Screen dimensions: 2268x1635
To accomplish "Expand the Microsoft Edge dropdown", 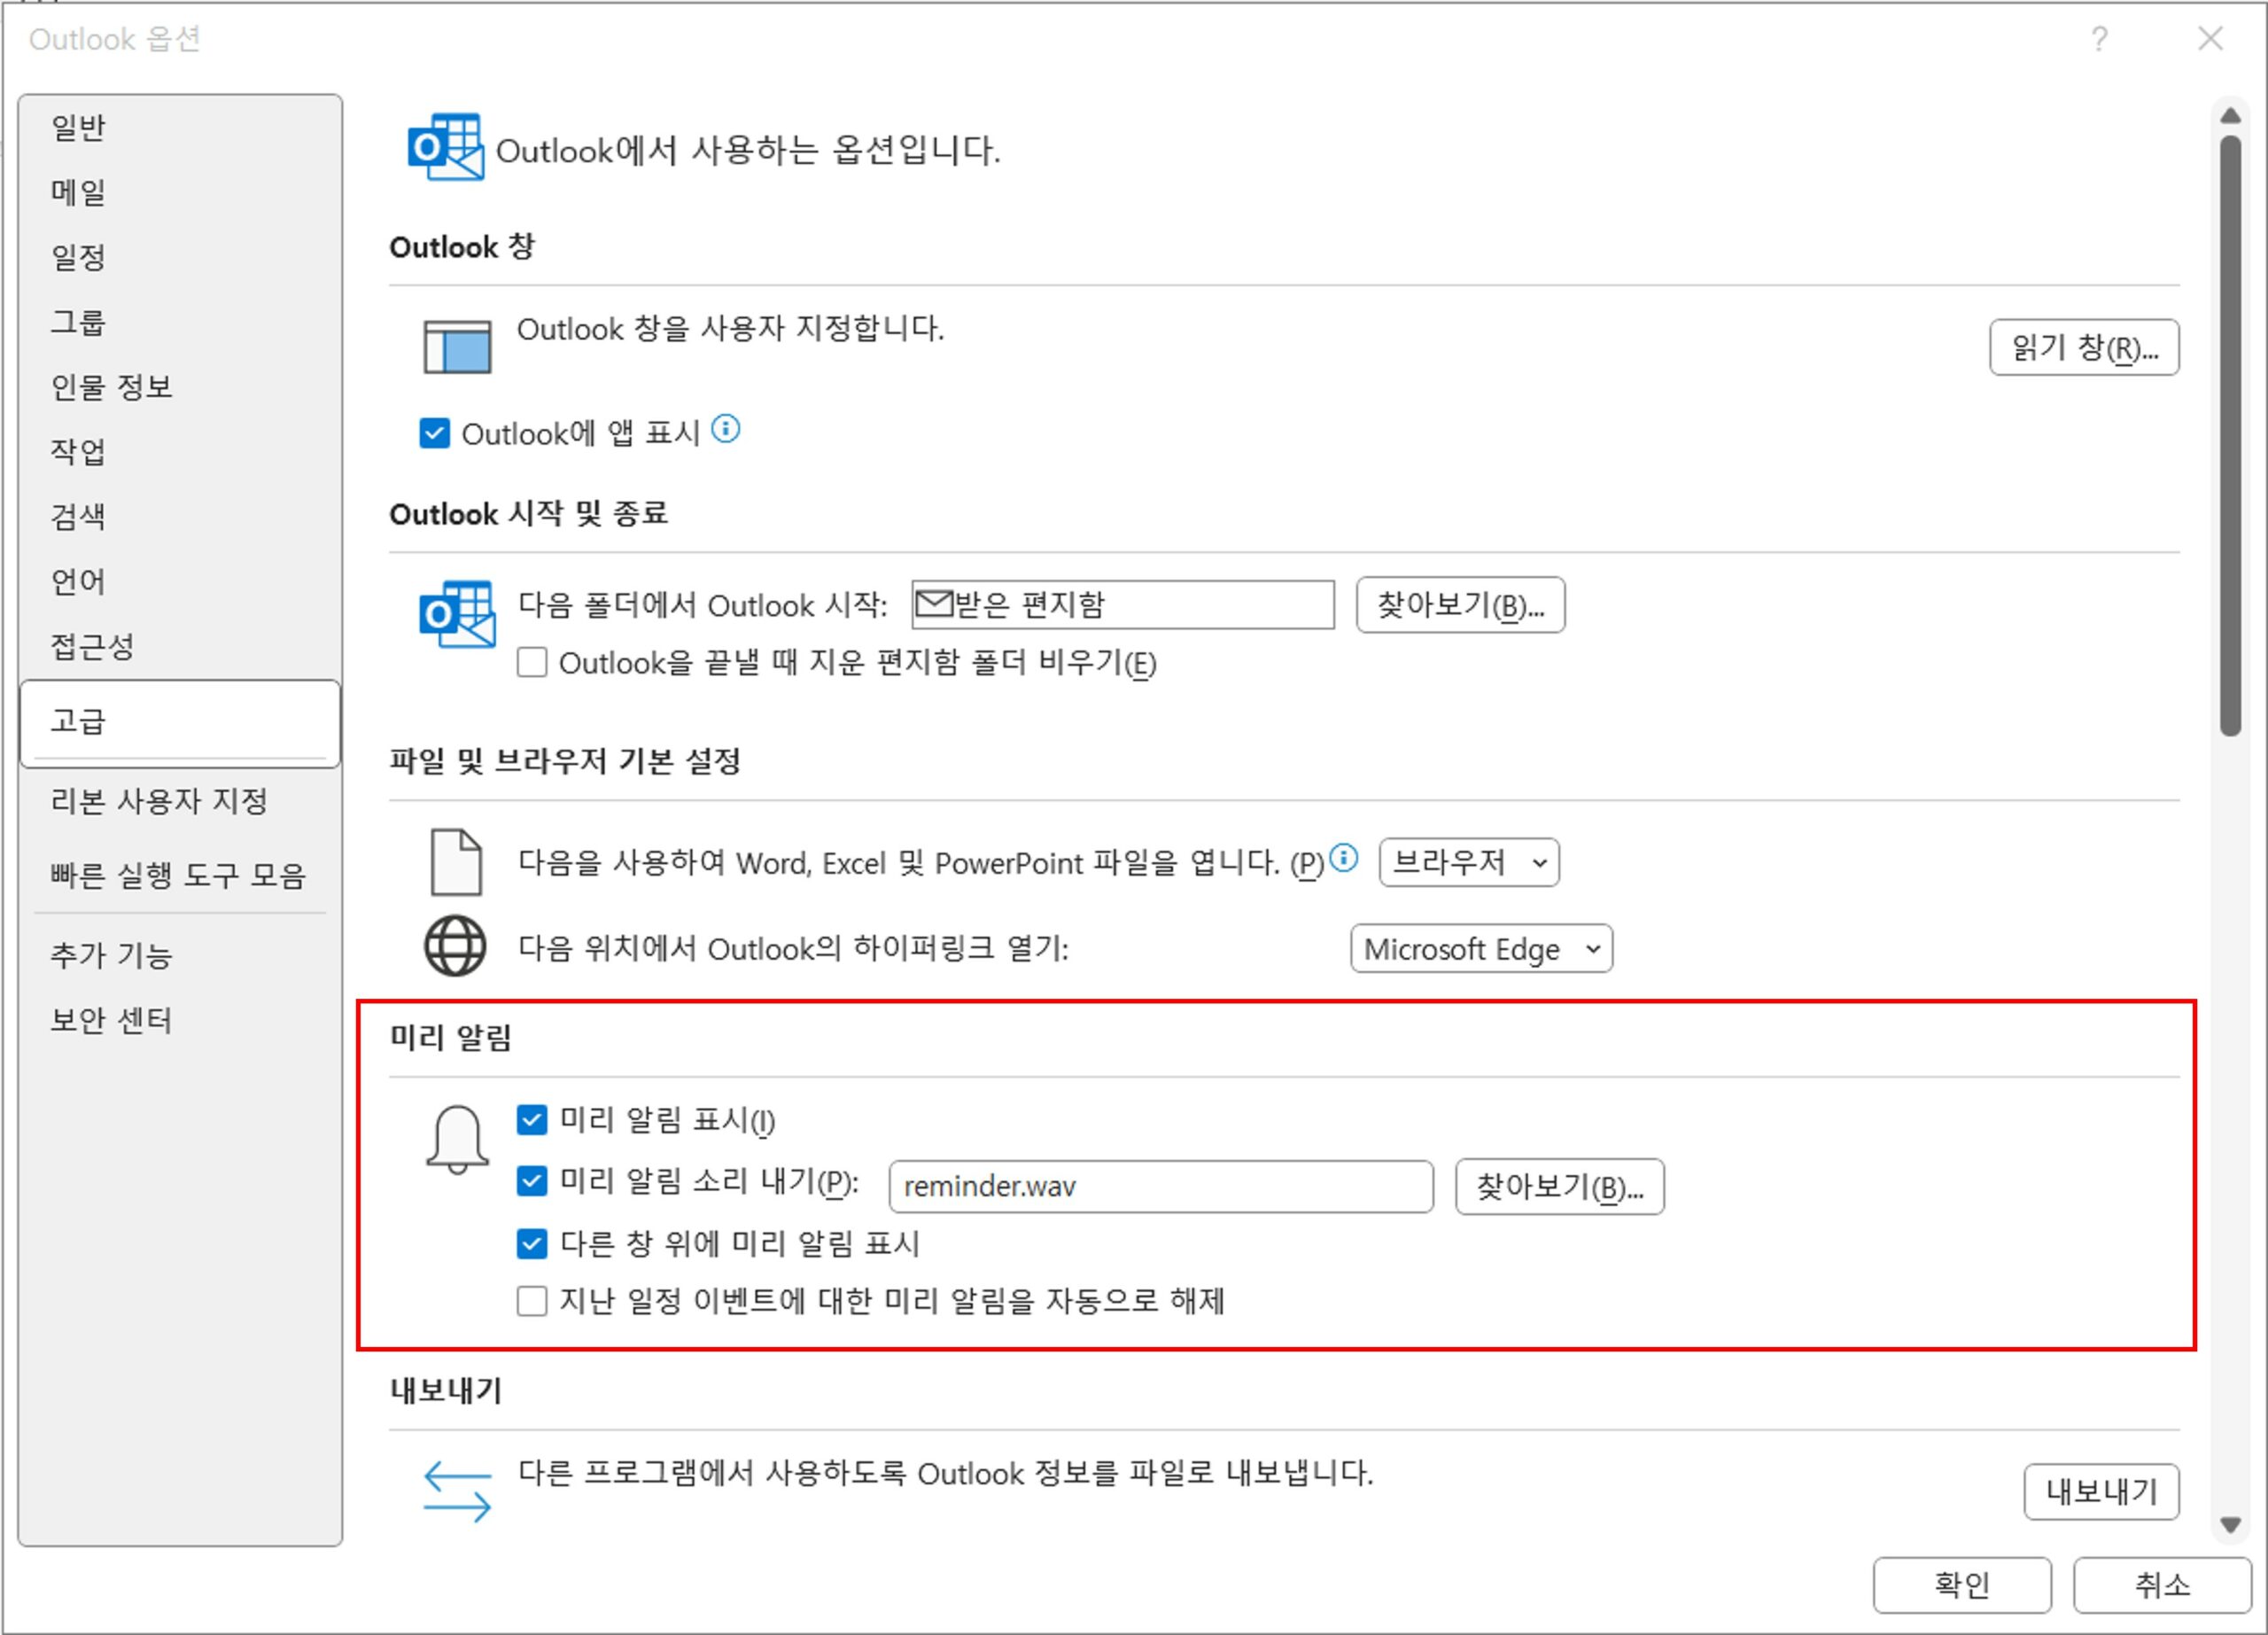I will (1480, 948).
